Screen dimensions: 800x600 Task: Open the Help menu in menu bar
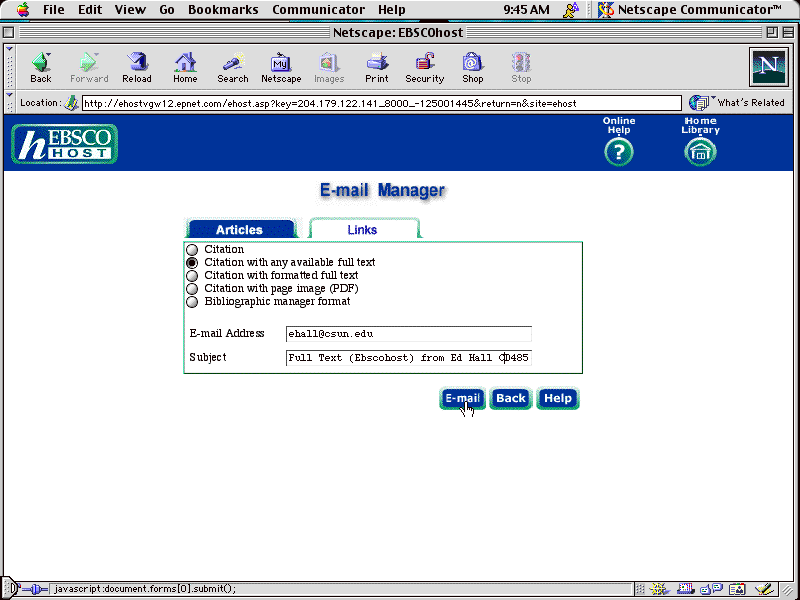(x=392, y=9)
